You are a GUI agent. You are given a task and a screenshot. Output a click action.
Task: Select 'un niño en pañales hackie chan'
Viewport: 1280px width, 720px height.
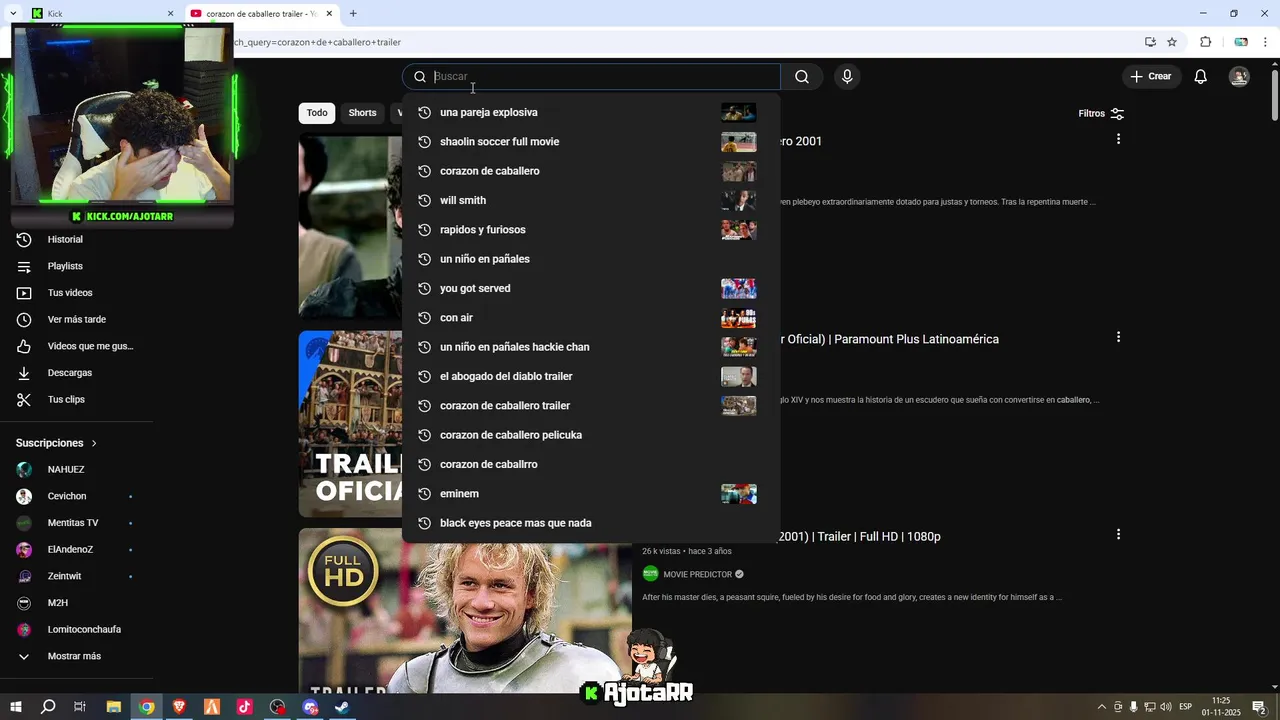[591, 347]
